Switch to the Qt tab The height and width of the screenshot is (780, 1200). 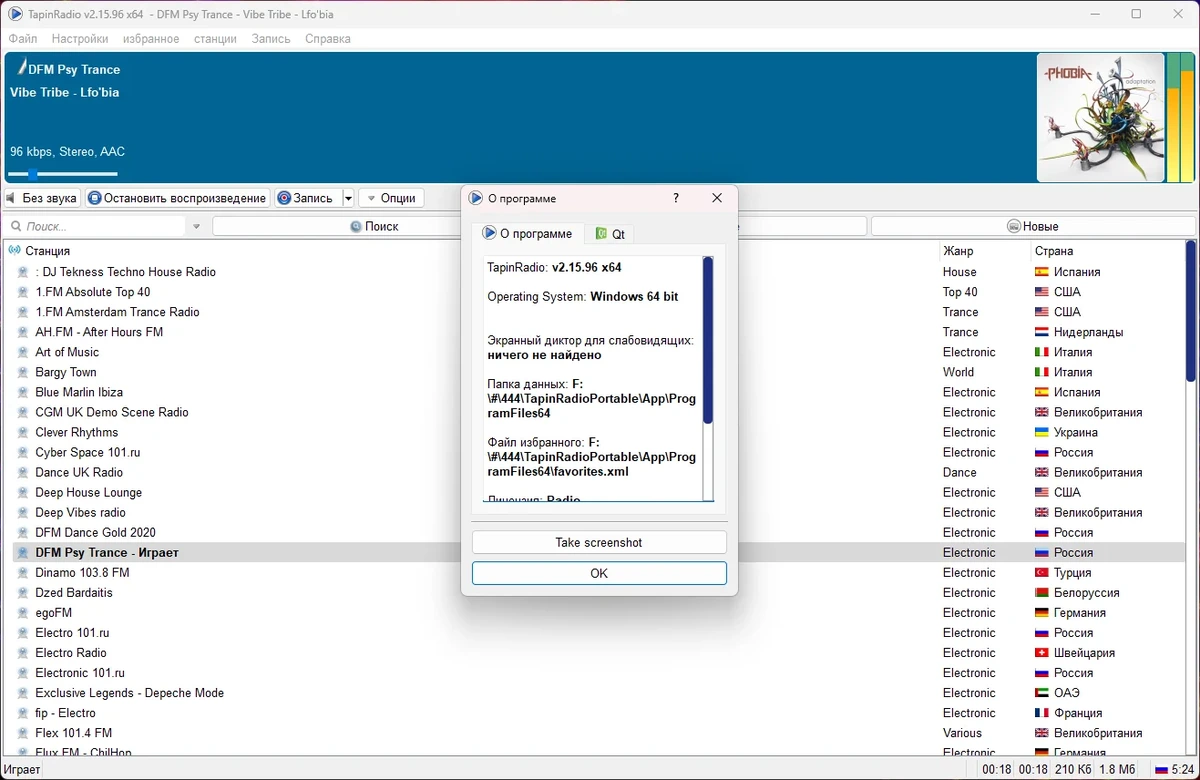tap(610, 234)
